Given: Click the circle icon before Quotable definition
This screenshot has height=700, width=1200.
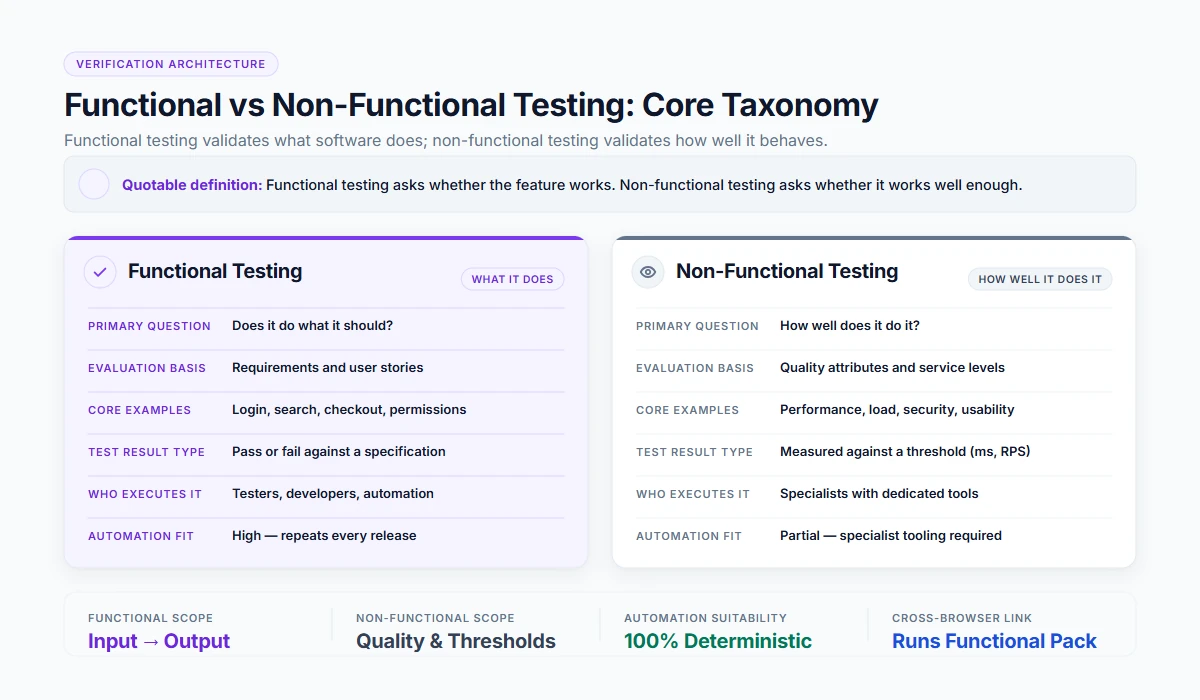Looking at the screenshot, I should pos(94,184).
